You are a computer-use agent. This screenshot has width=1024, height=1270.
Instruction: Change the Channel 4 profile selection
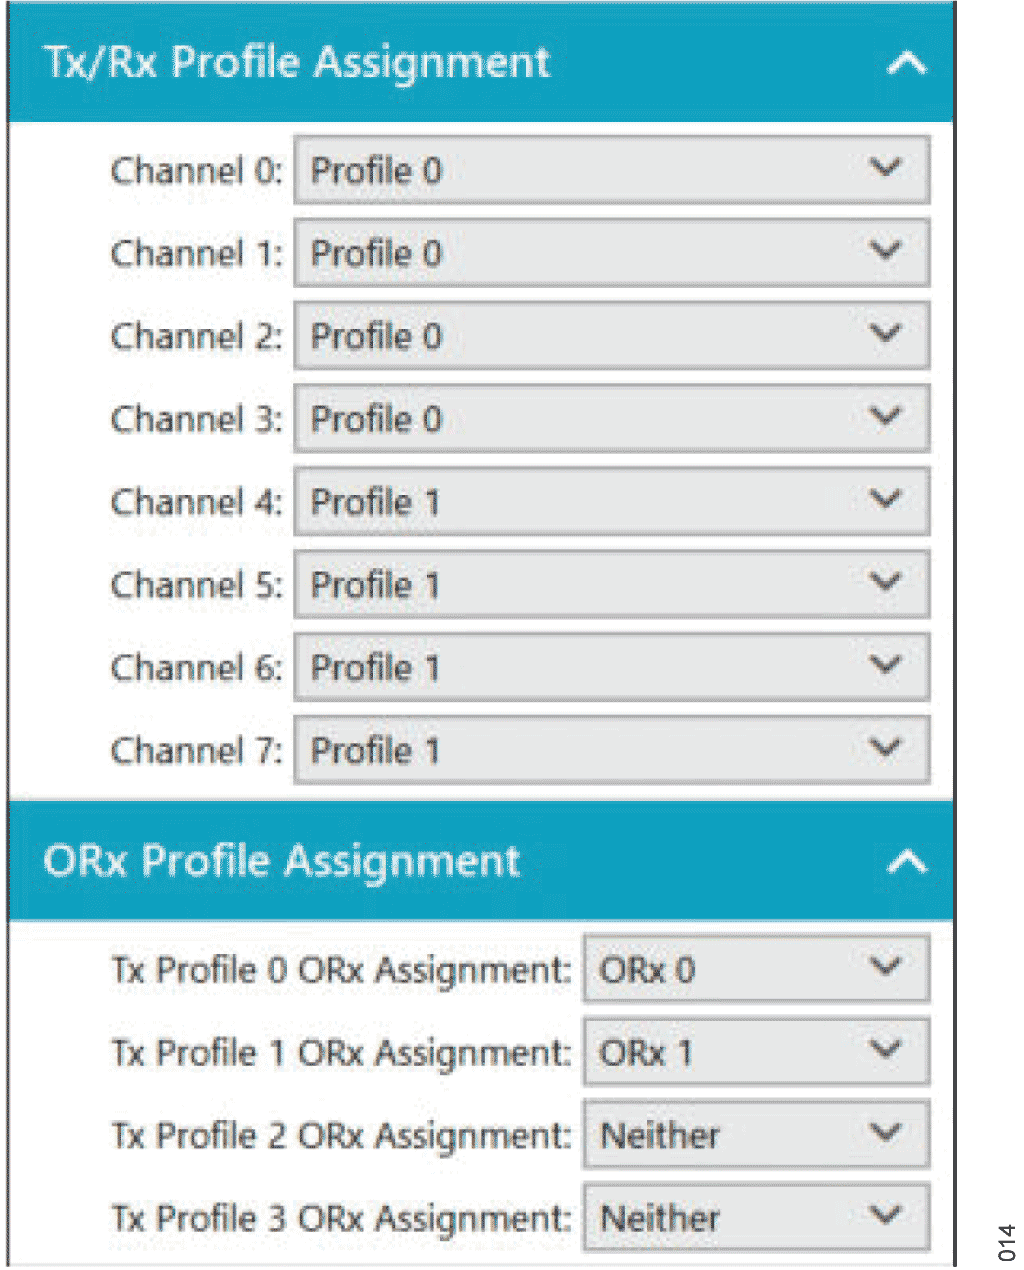[611, 502]
